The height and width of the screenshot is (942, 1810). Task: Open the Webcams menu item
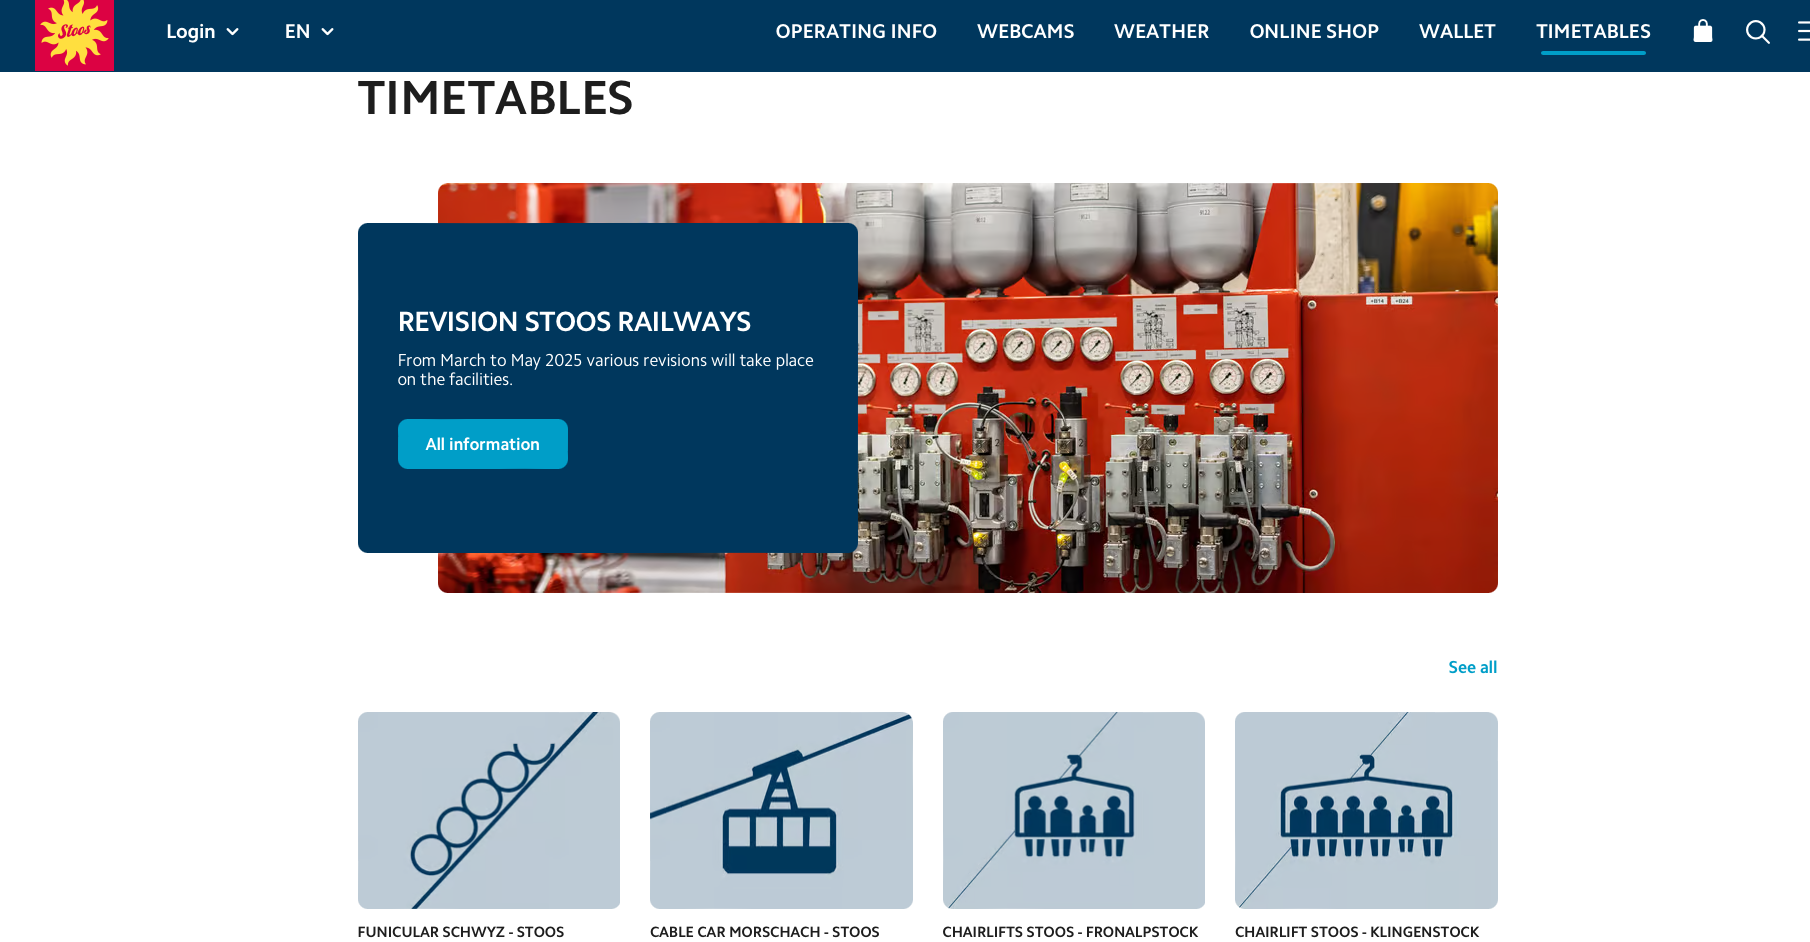[x=1025, y=32]
